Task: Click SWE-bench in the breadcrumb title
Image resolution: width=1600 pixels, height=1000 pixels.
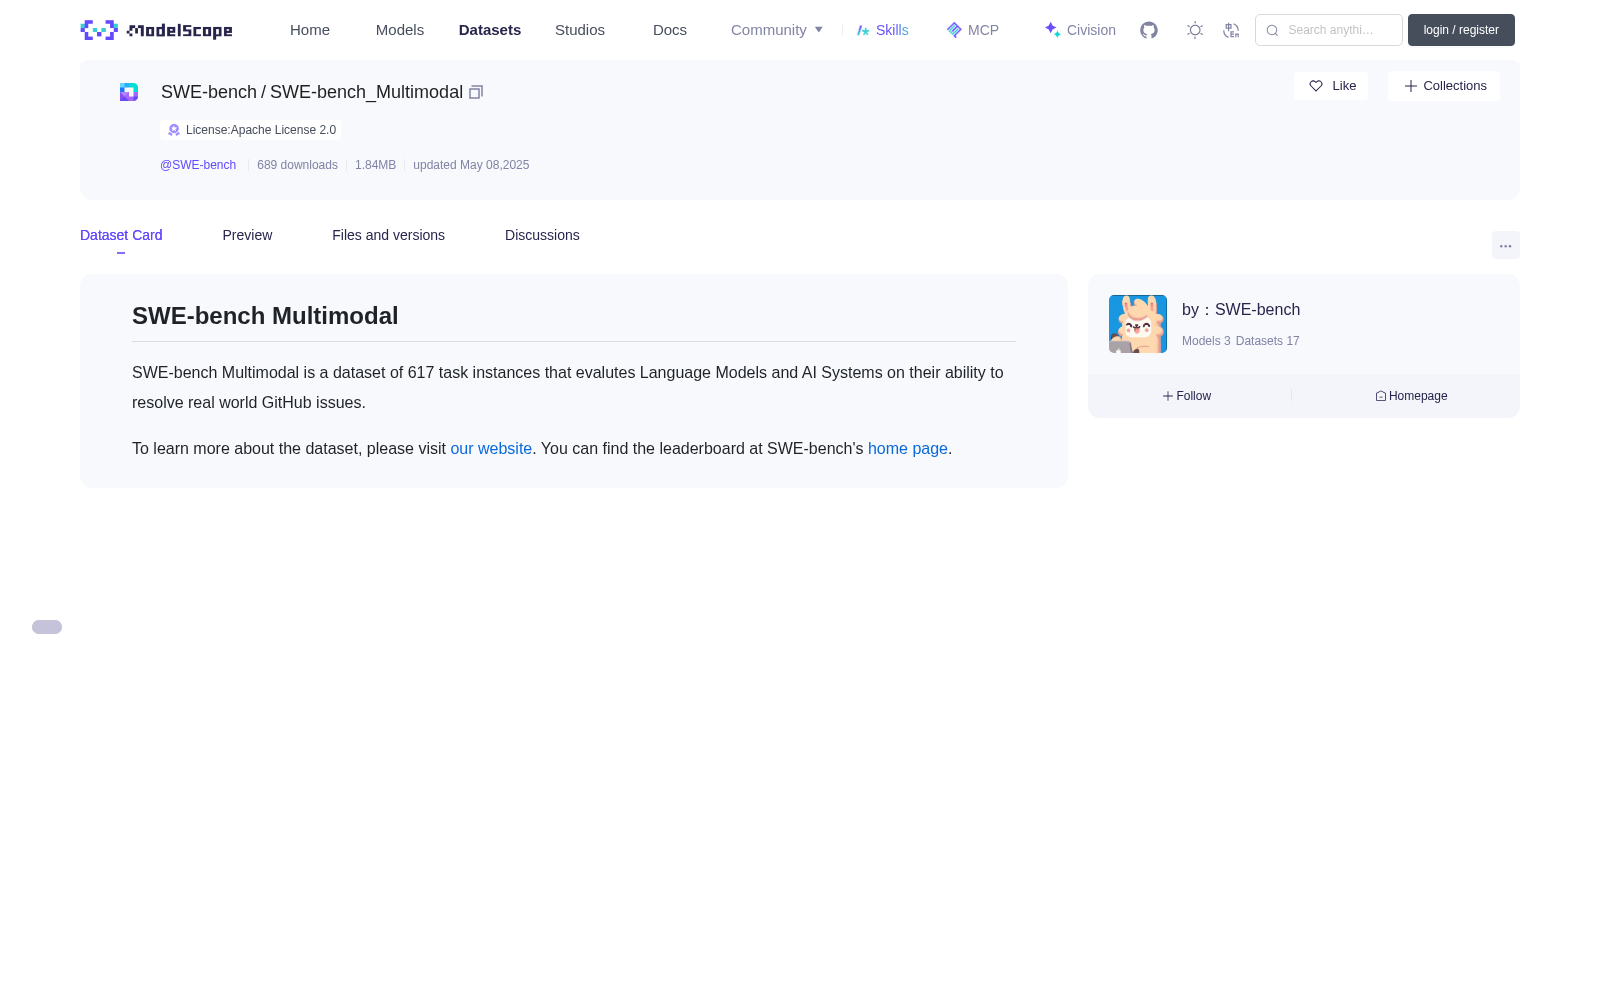Action: tap(209, 92)
